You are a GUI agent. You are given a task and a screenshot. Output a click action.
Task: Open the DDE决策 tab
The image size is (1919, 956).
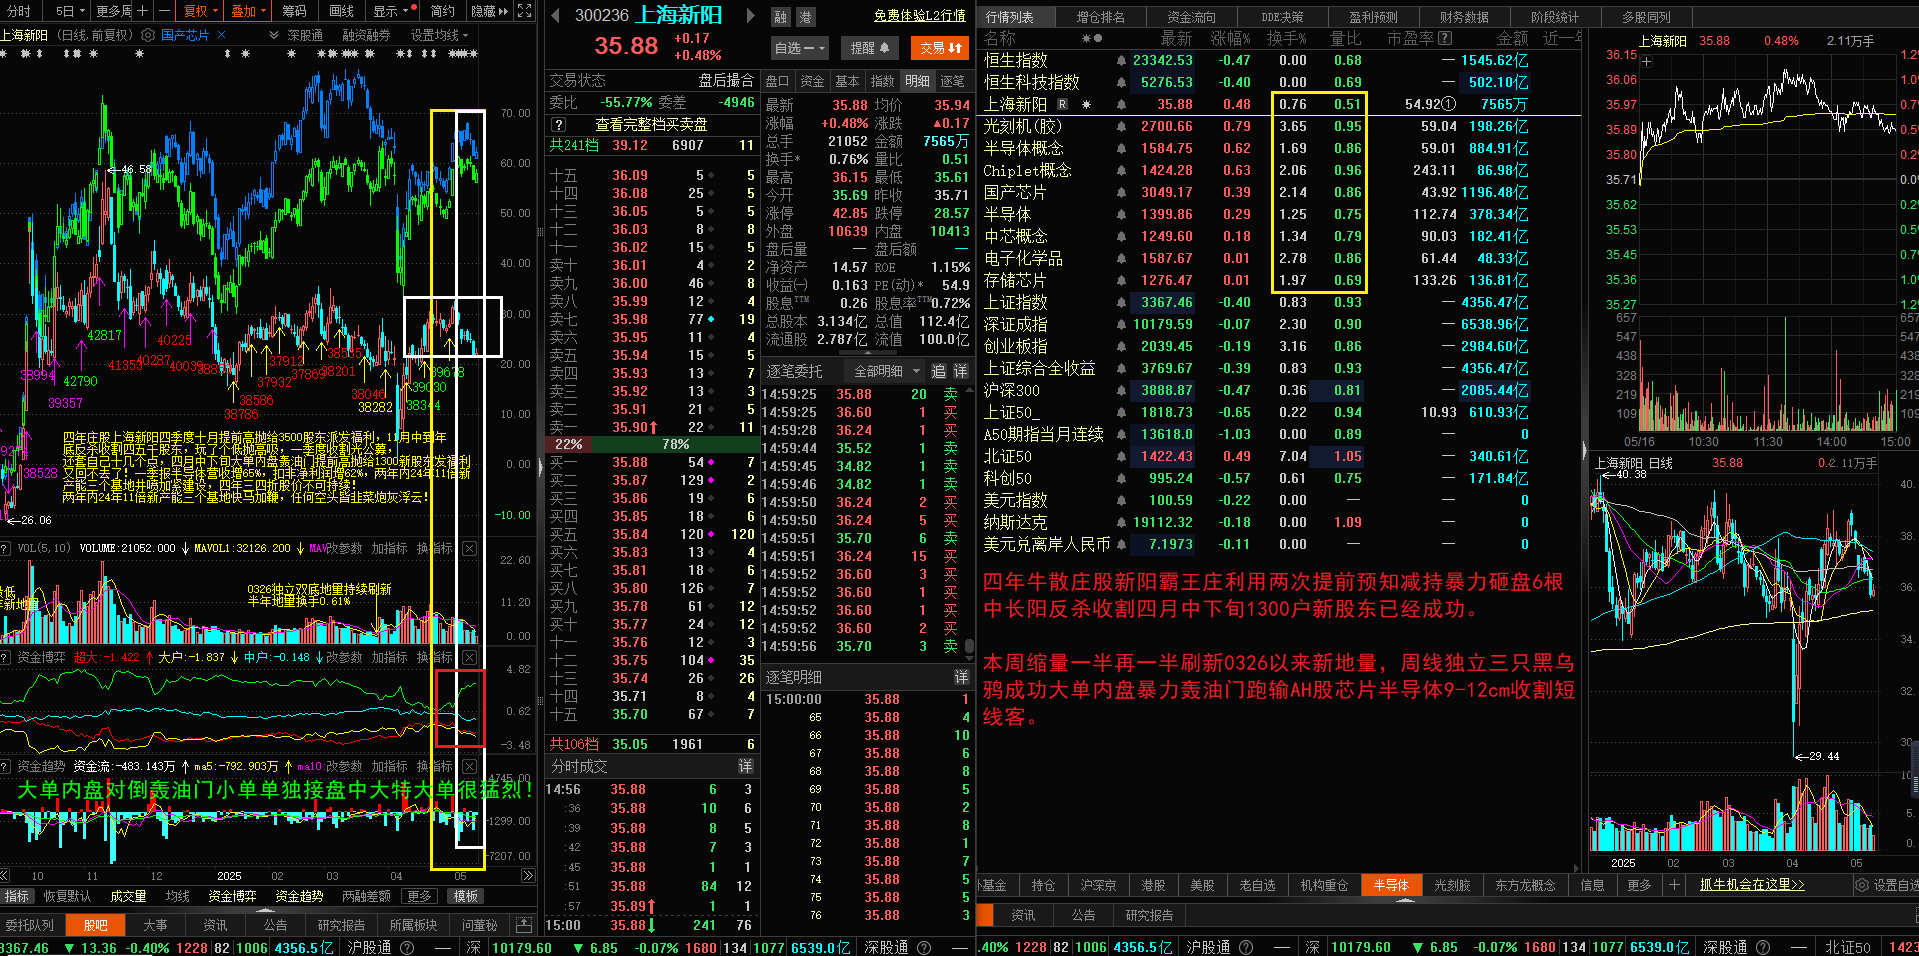click(x=1282, y=17)
